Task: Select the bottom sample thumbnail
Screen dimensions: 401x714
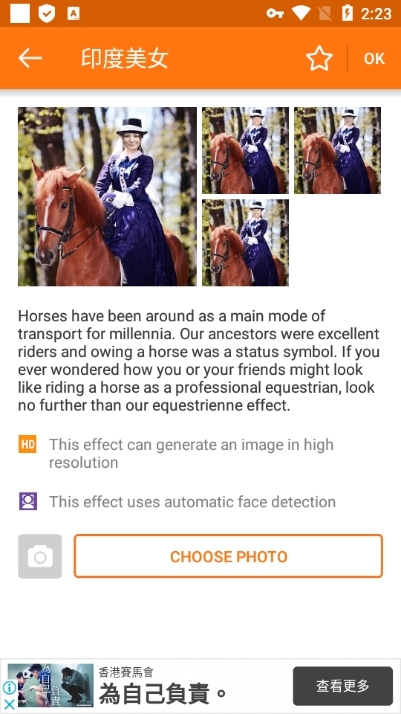Action: 245,242
